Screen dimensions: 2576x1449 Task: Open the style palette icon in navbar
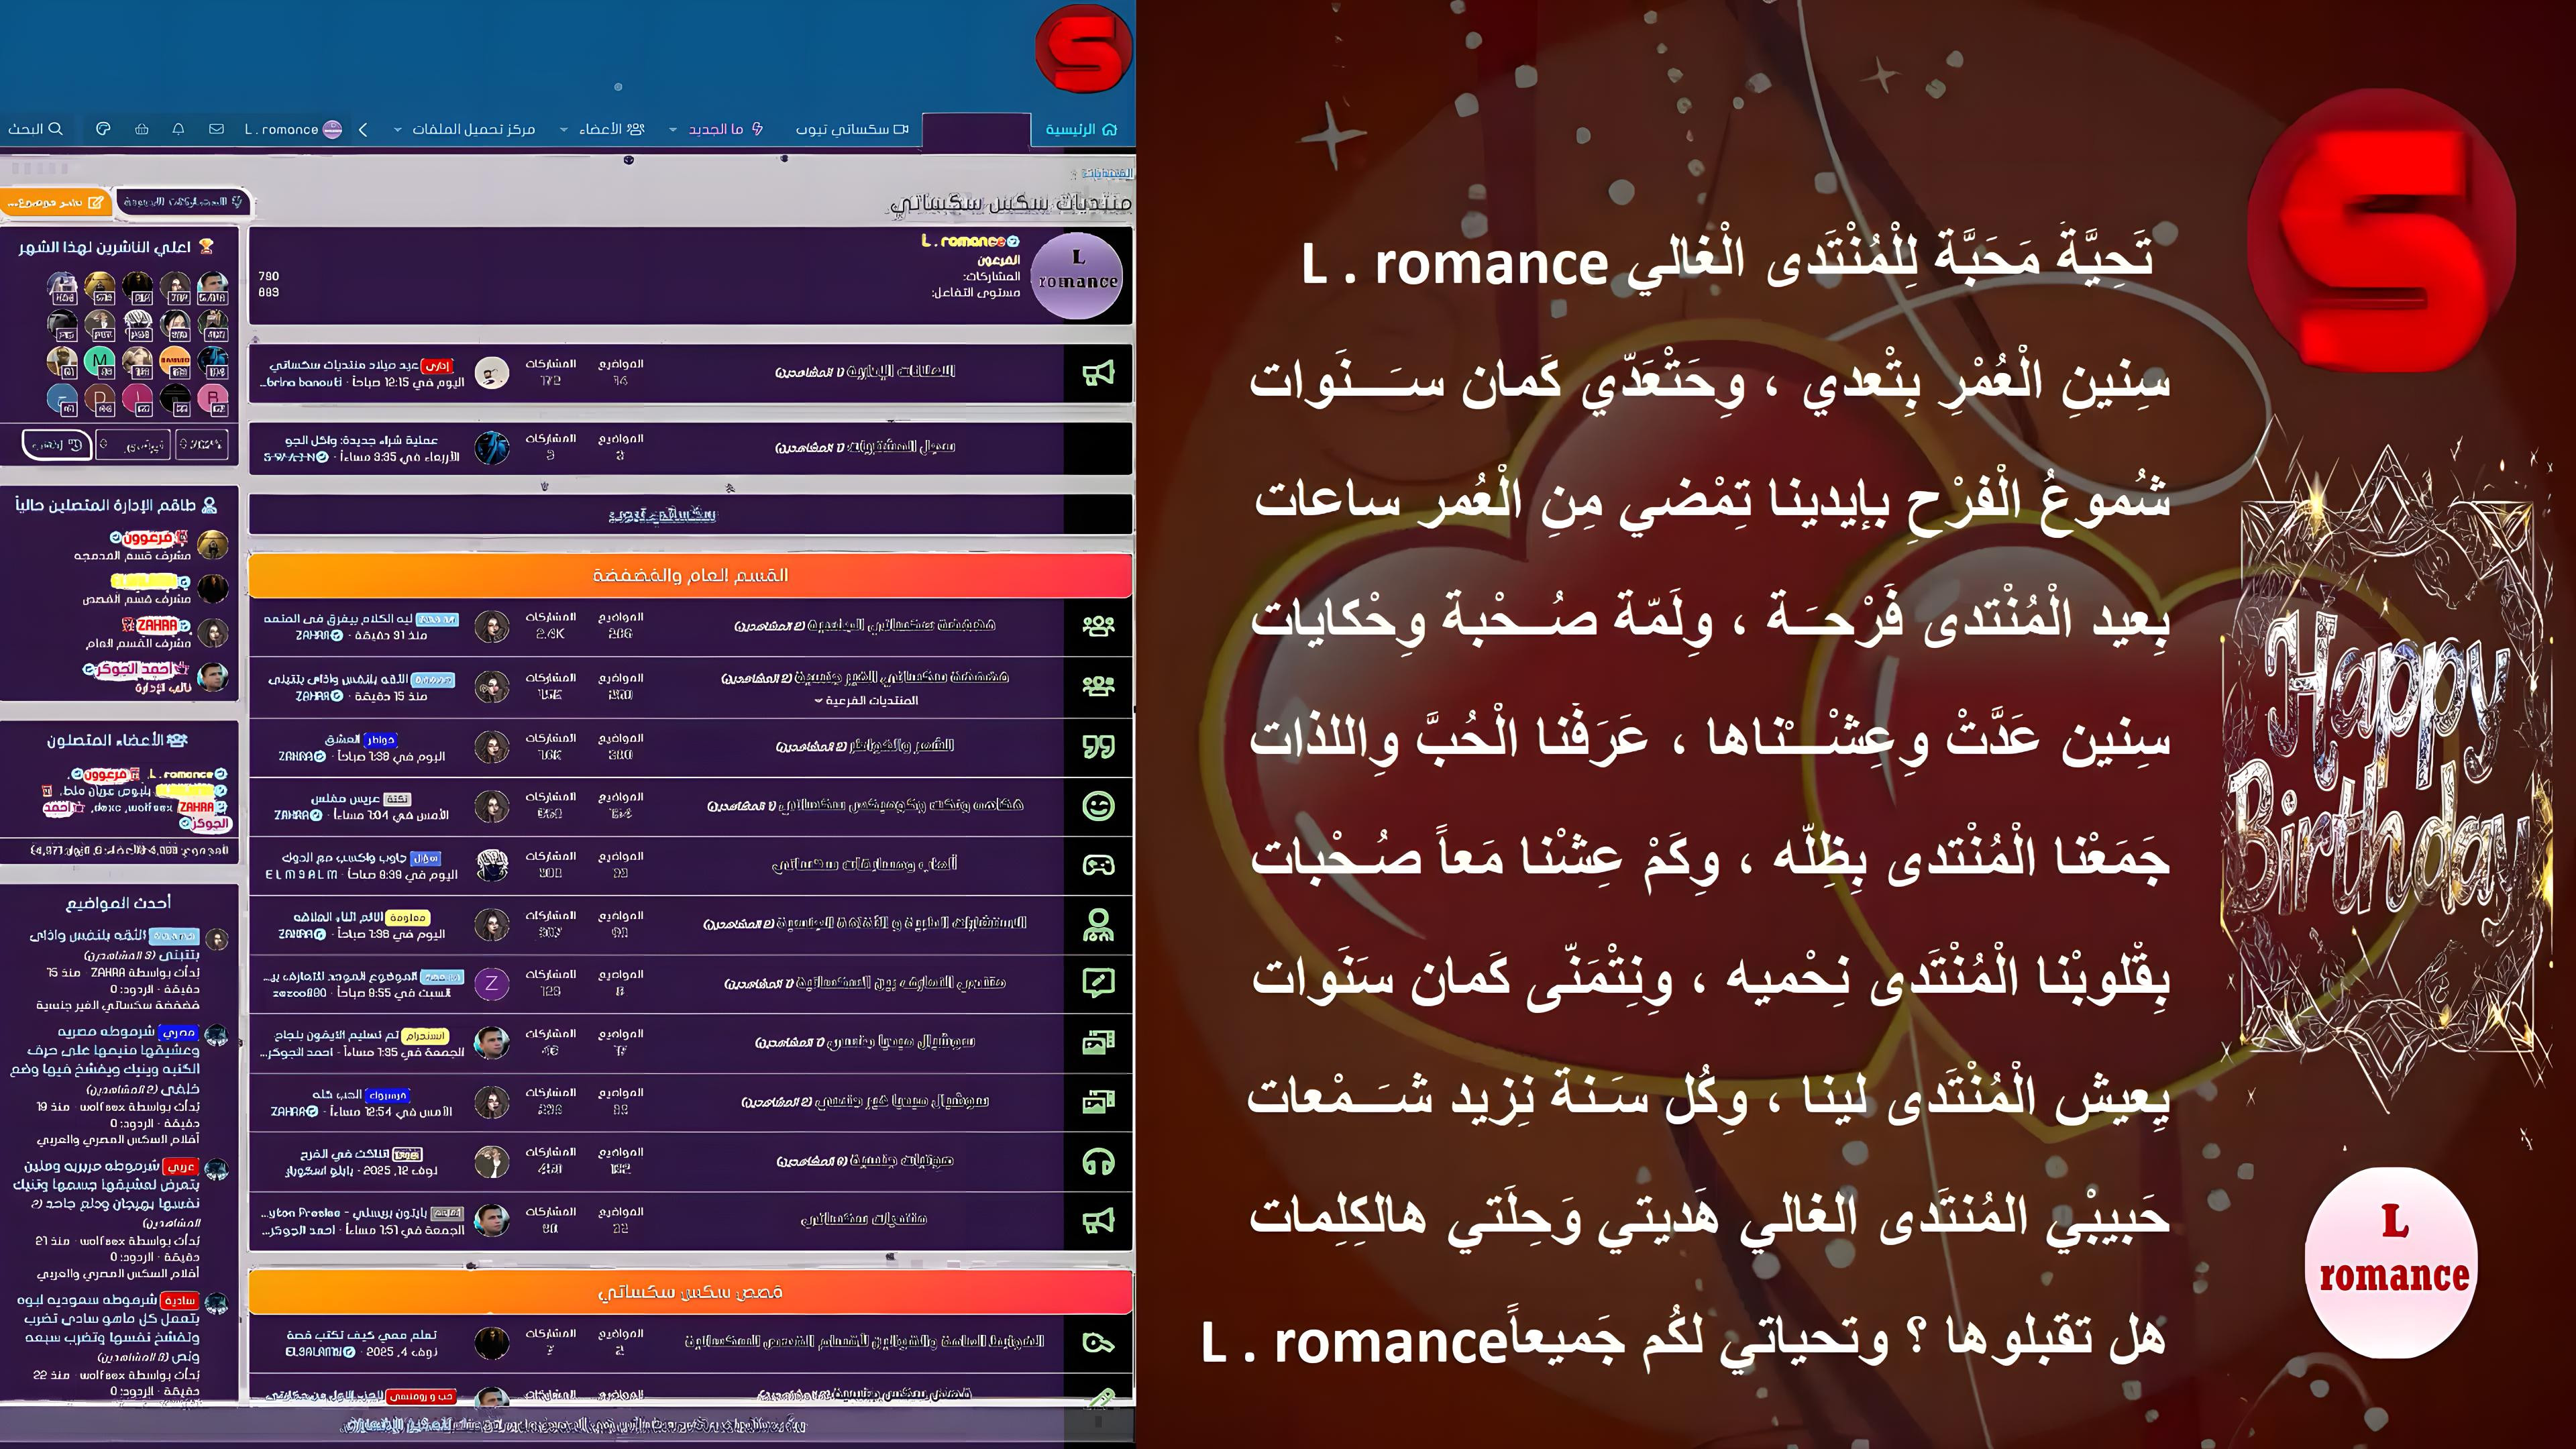click(102, 129)
